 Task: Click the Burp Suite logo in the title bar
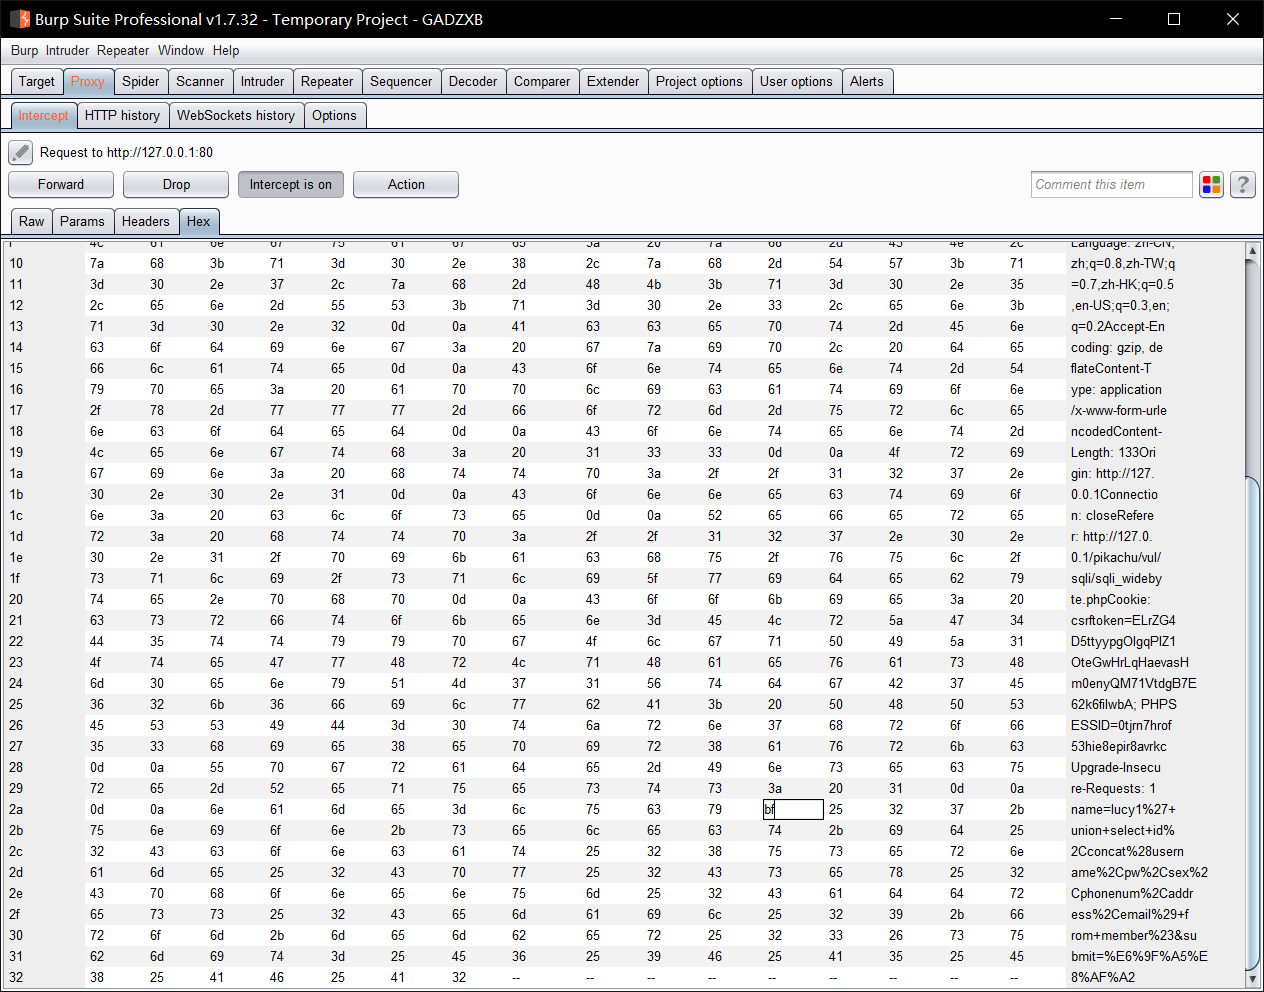click(19, 19)
